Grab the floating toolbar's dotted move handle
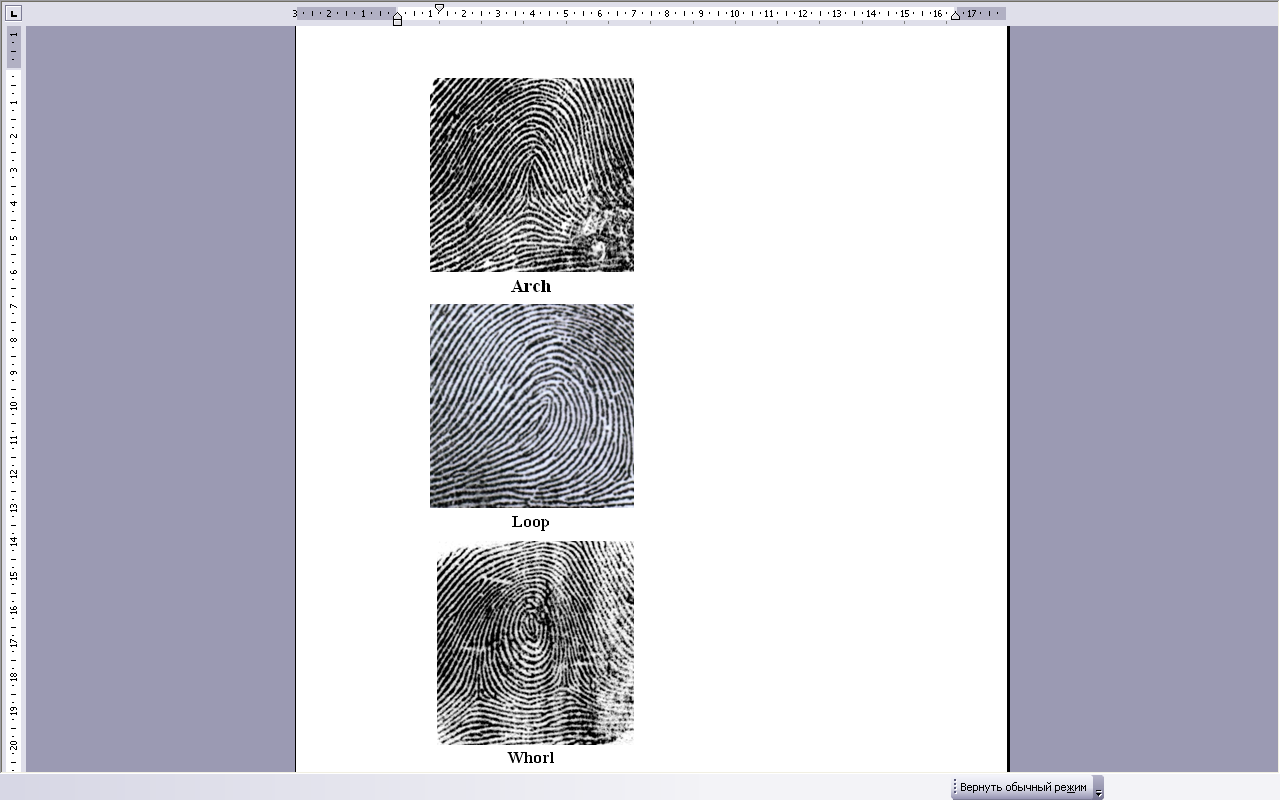The width and height of the screenshot is (1280, 800). pyautogui.click(x=955, y=787)
